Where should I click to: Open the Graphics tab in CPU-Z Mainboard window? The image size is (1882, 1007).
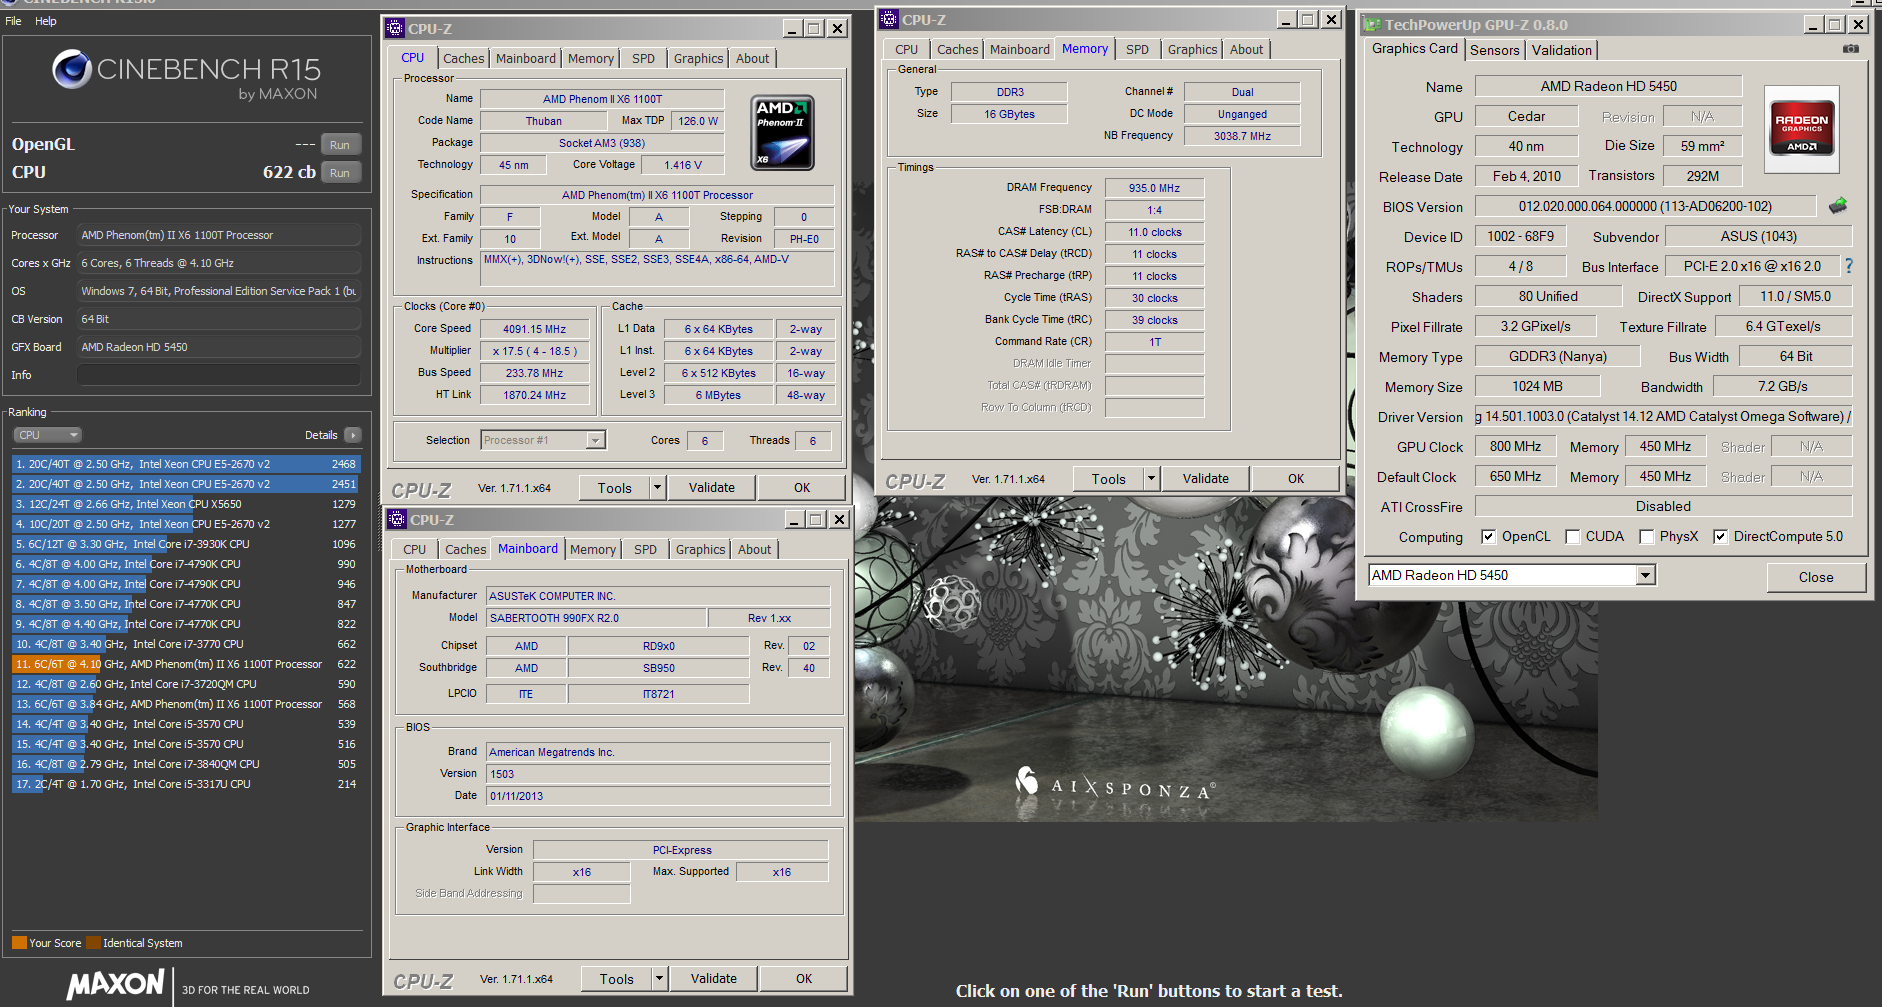701,549
